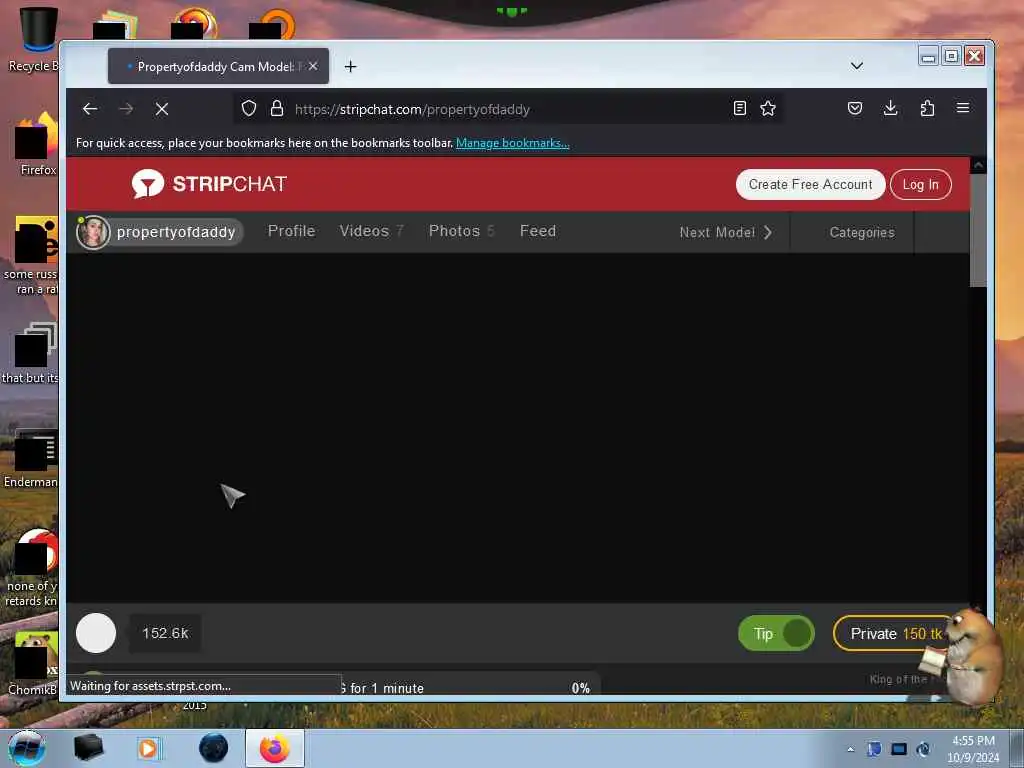
Task: Open the Profile tab
Action: (291, 231)
